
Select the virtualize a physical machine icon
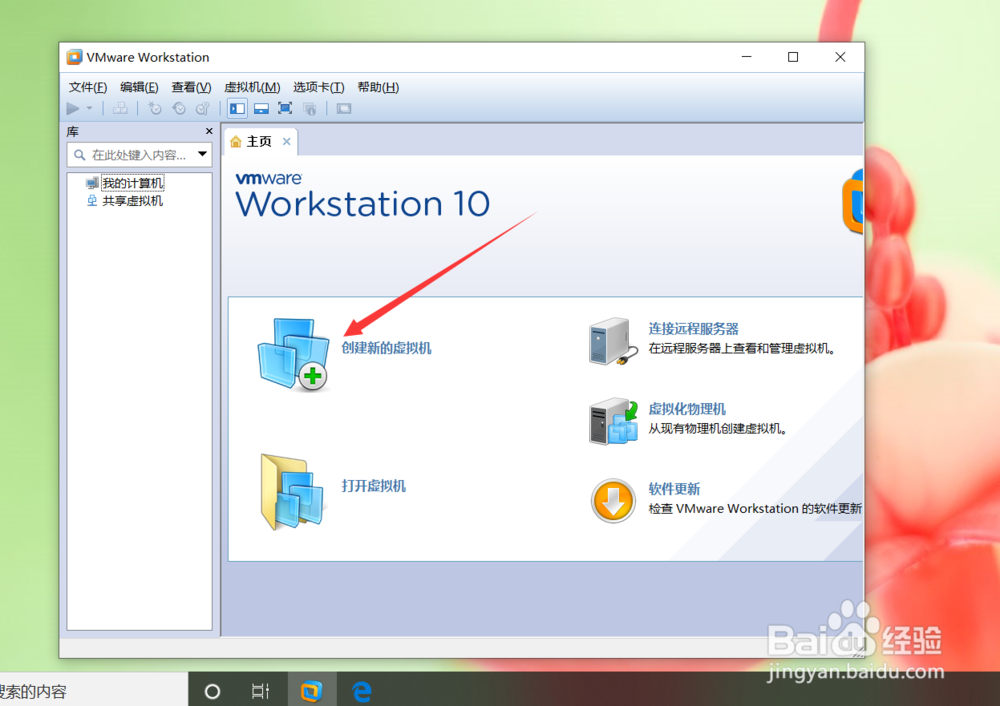tap(612, 422)
